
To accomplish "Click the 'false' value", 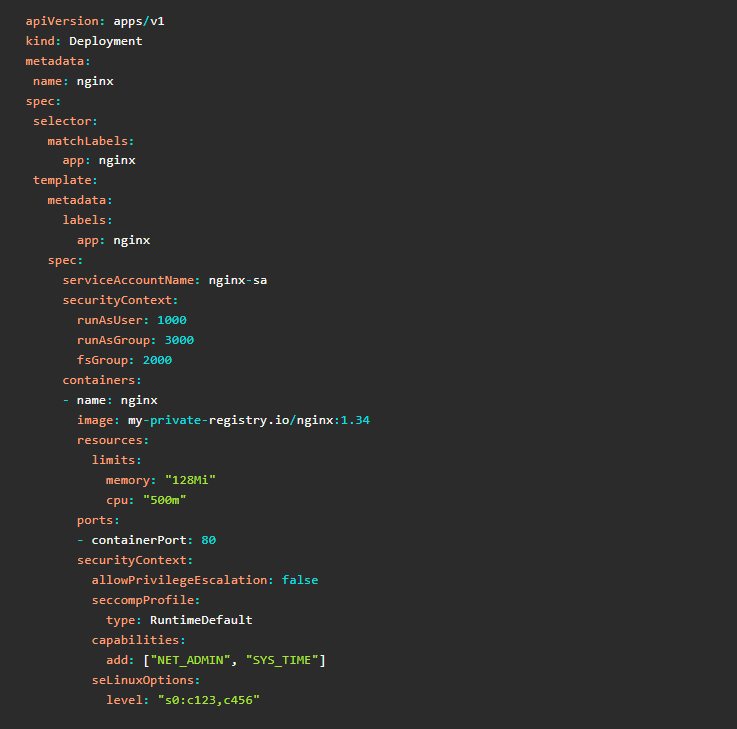I will 300,580.
